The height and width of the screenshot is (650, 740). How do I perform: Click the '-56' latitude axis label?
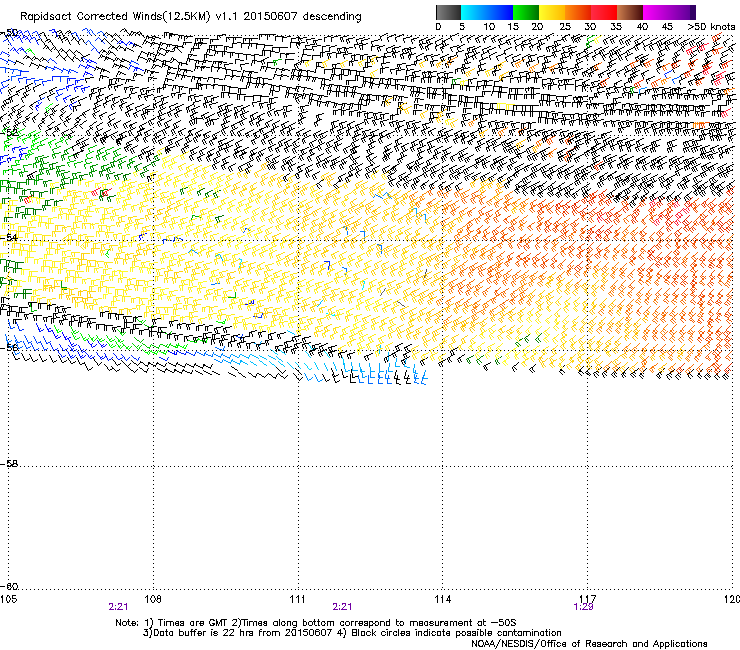[x=9, y=348]
